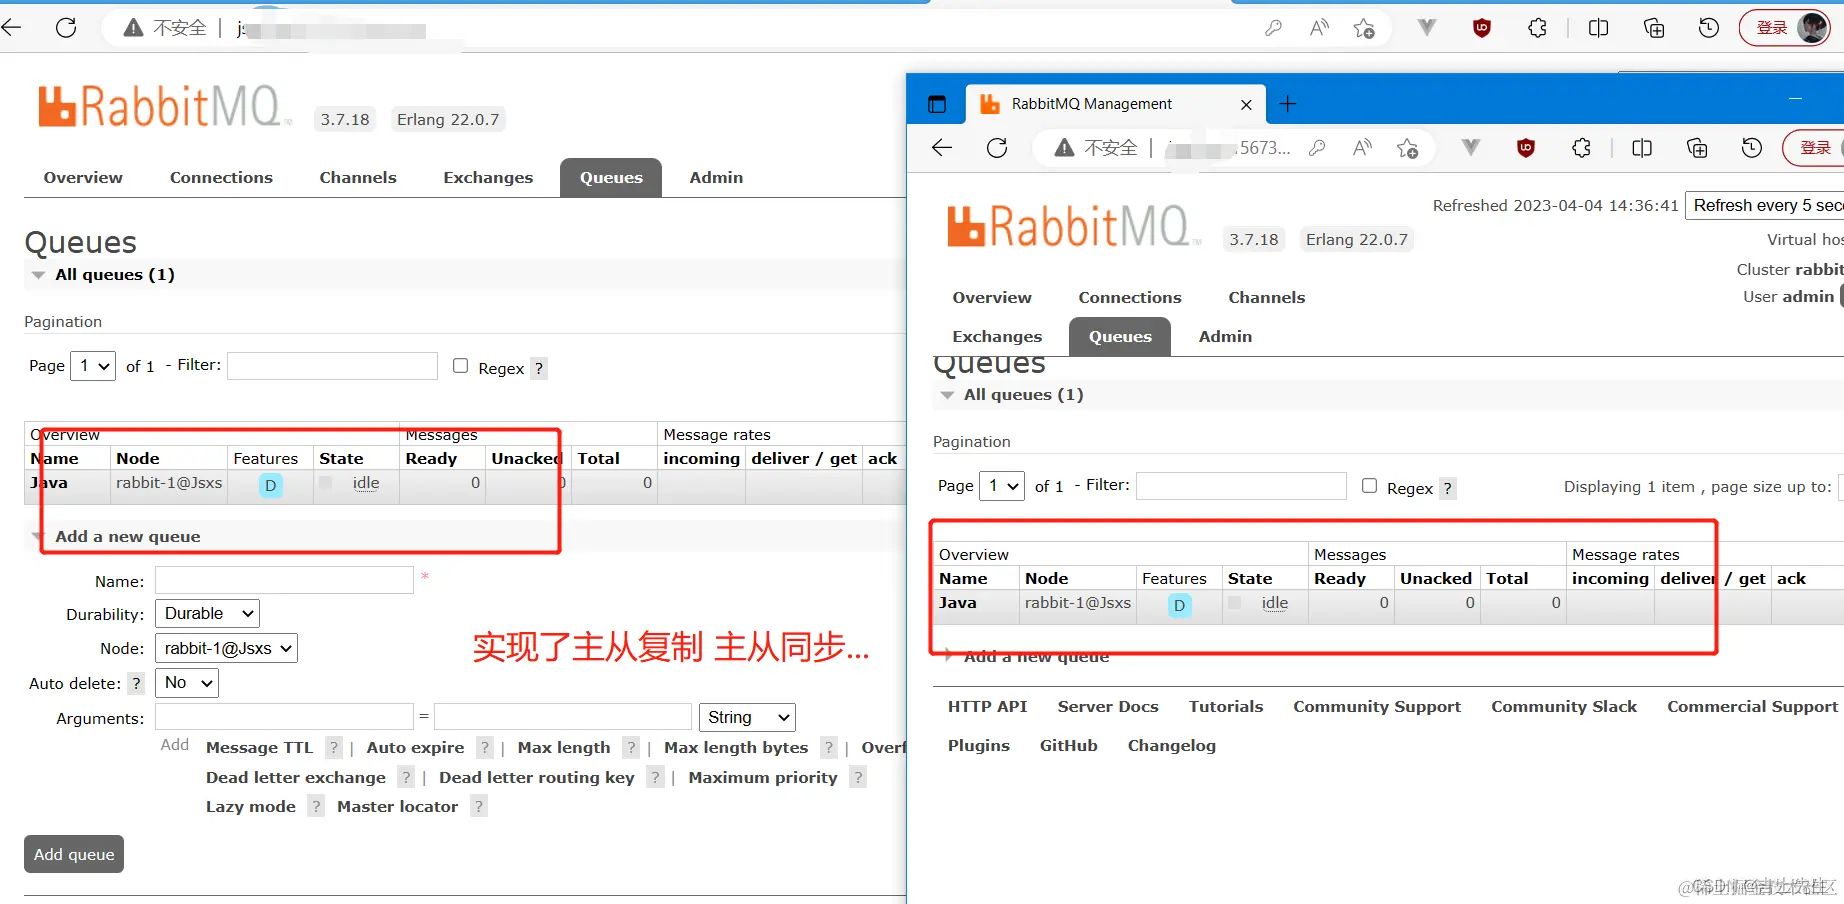The height and width of the screenshot is (904, 1844).
Task: Open the Auto delete No dropdown
Action: [x=187, y=683]
